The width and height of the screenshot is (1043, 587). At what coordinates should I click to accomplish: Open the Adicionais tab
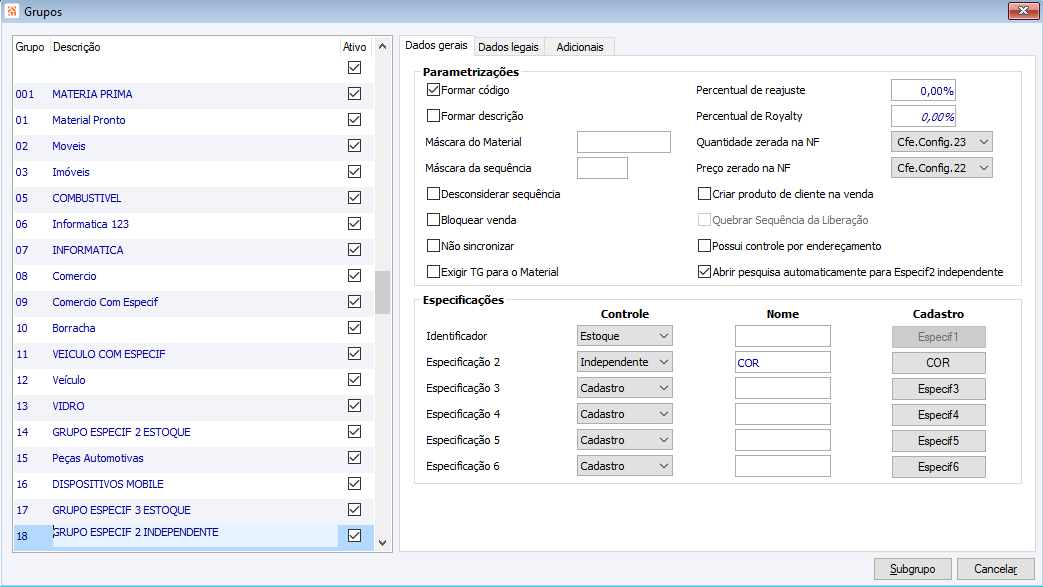(580, 47)
